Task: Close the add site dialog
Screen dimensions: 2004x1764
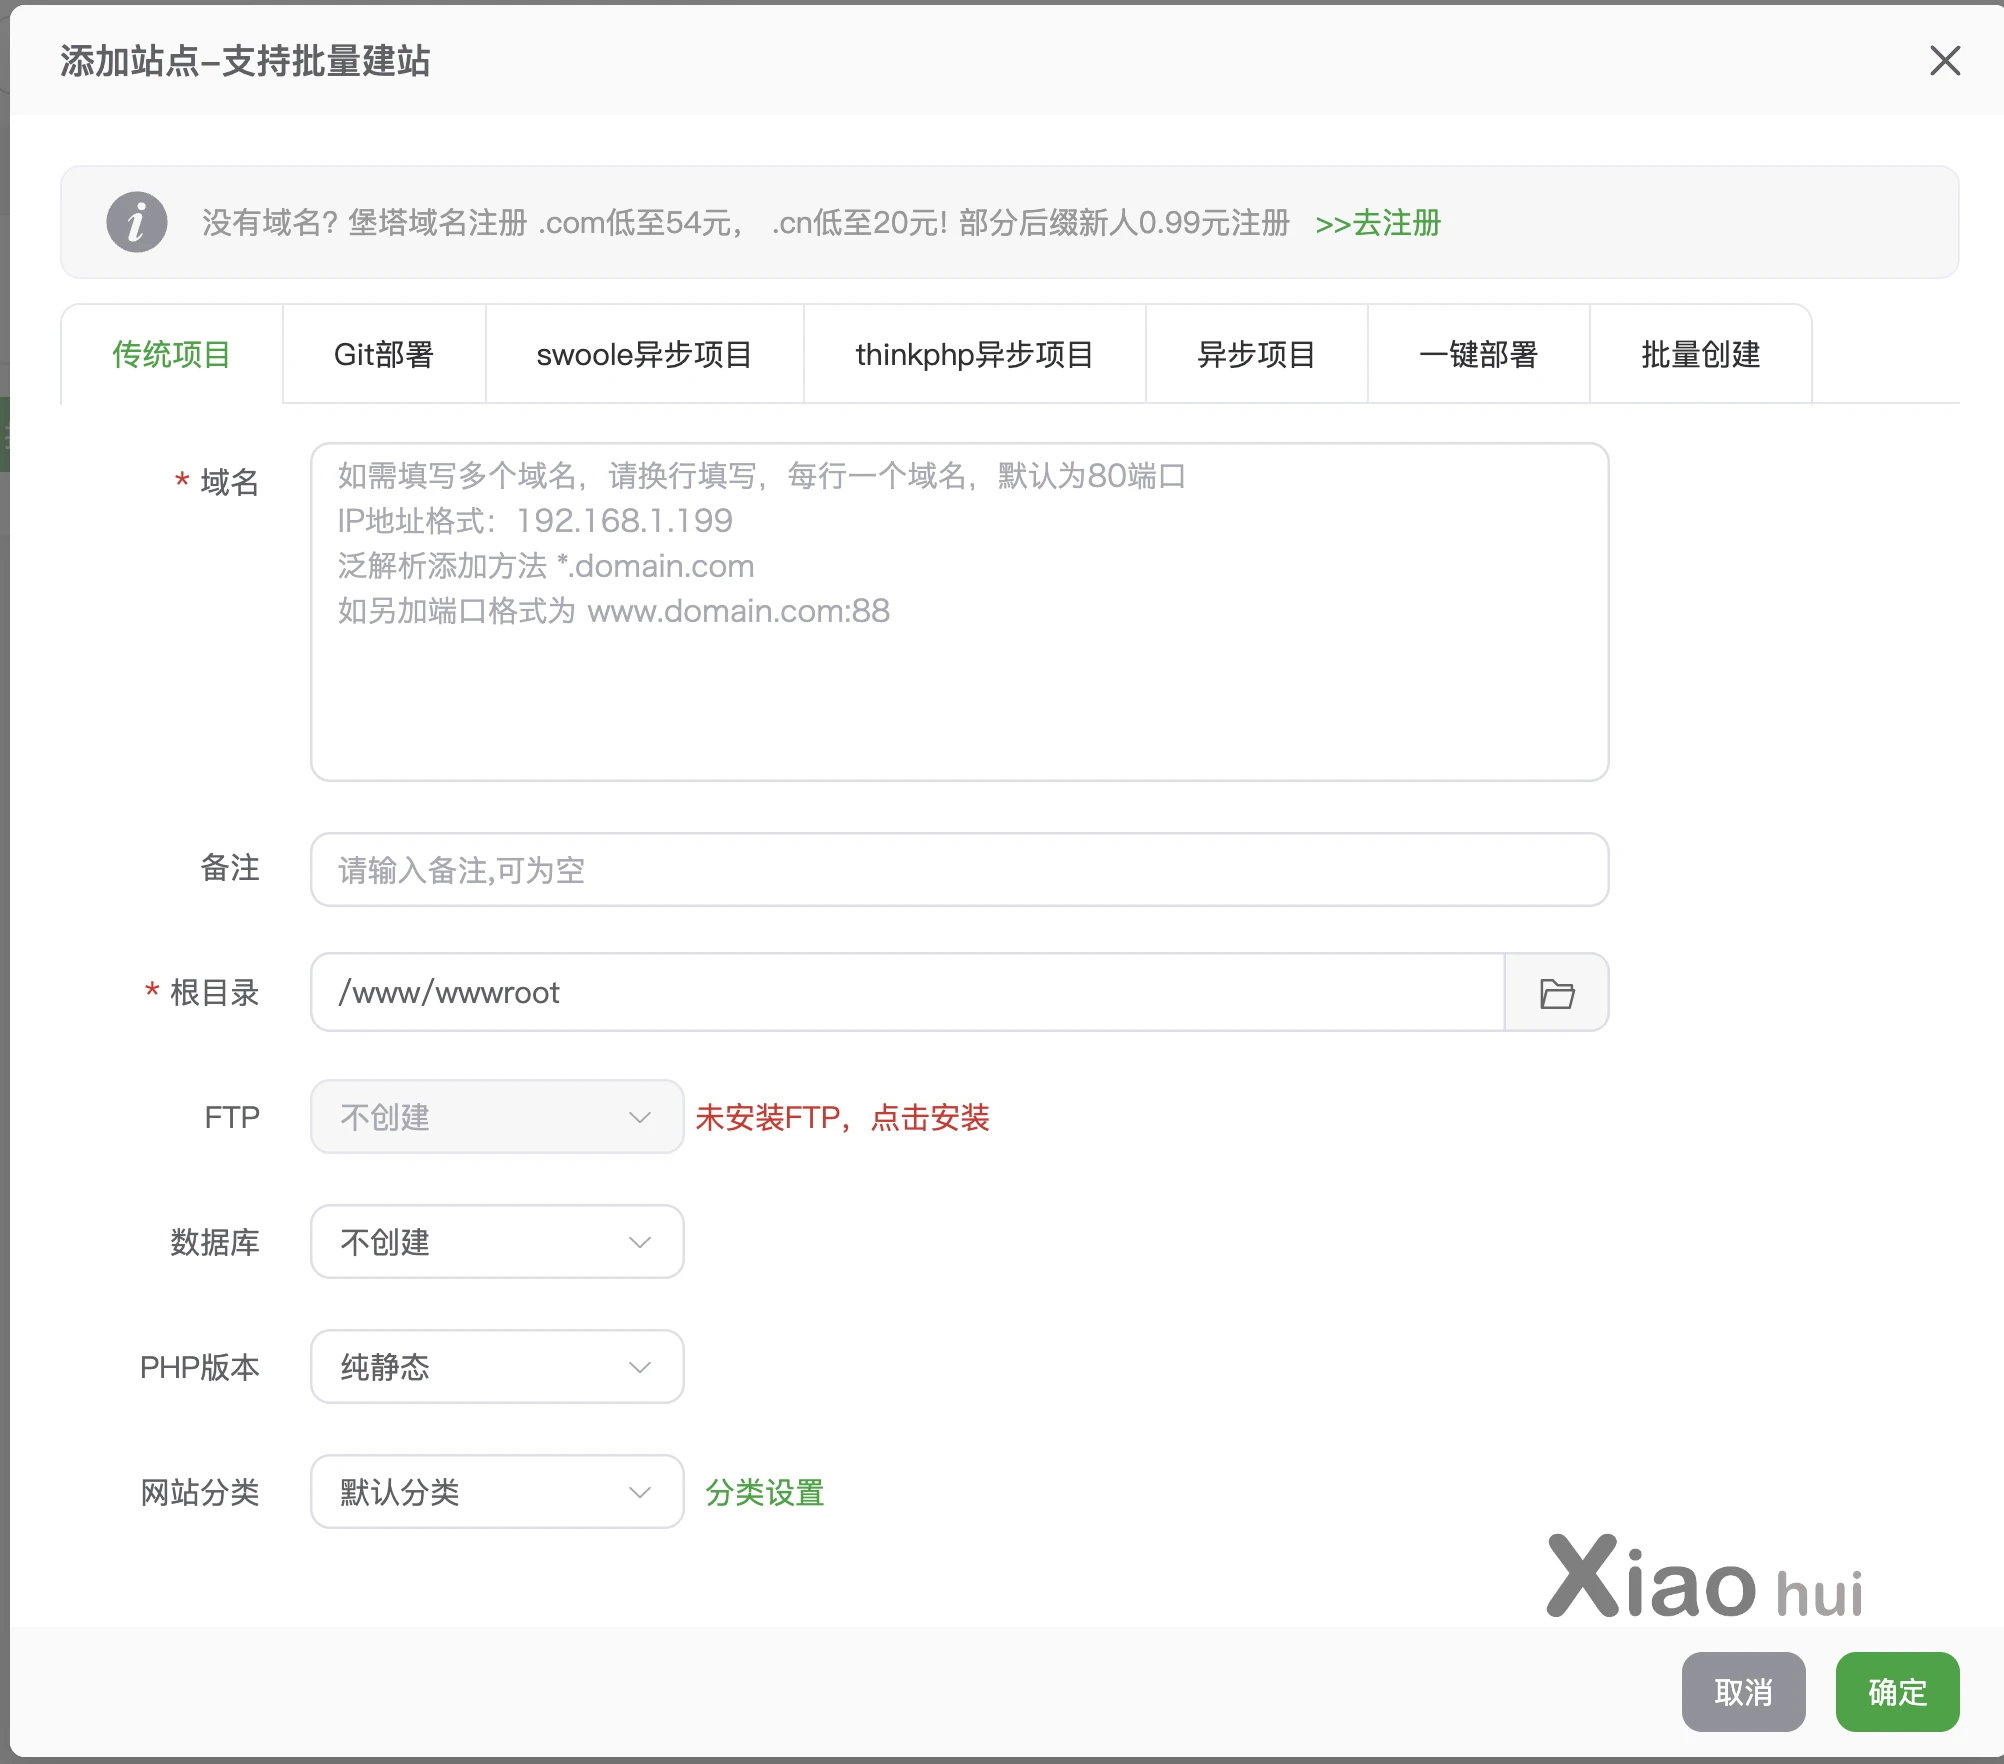Action: pyautogui.click(x=1944, y=61)
